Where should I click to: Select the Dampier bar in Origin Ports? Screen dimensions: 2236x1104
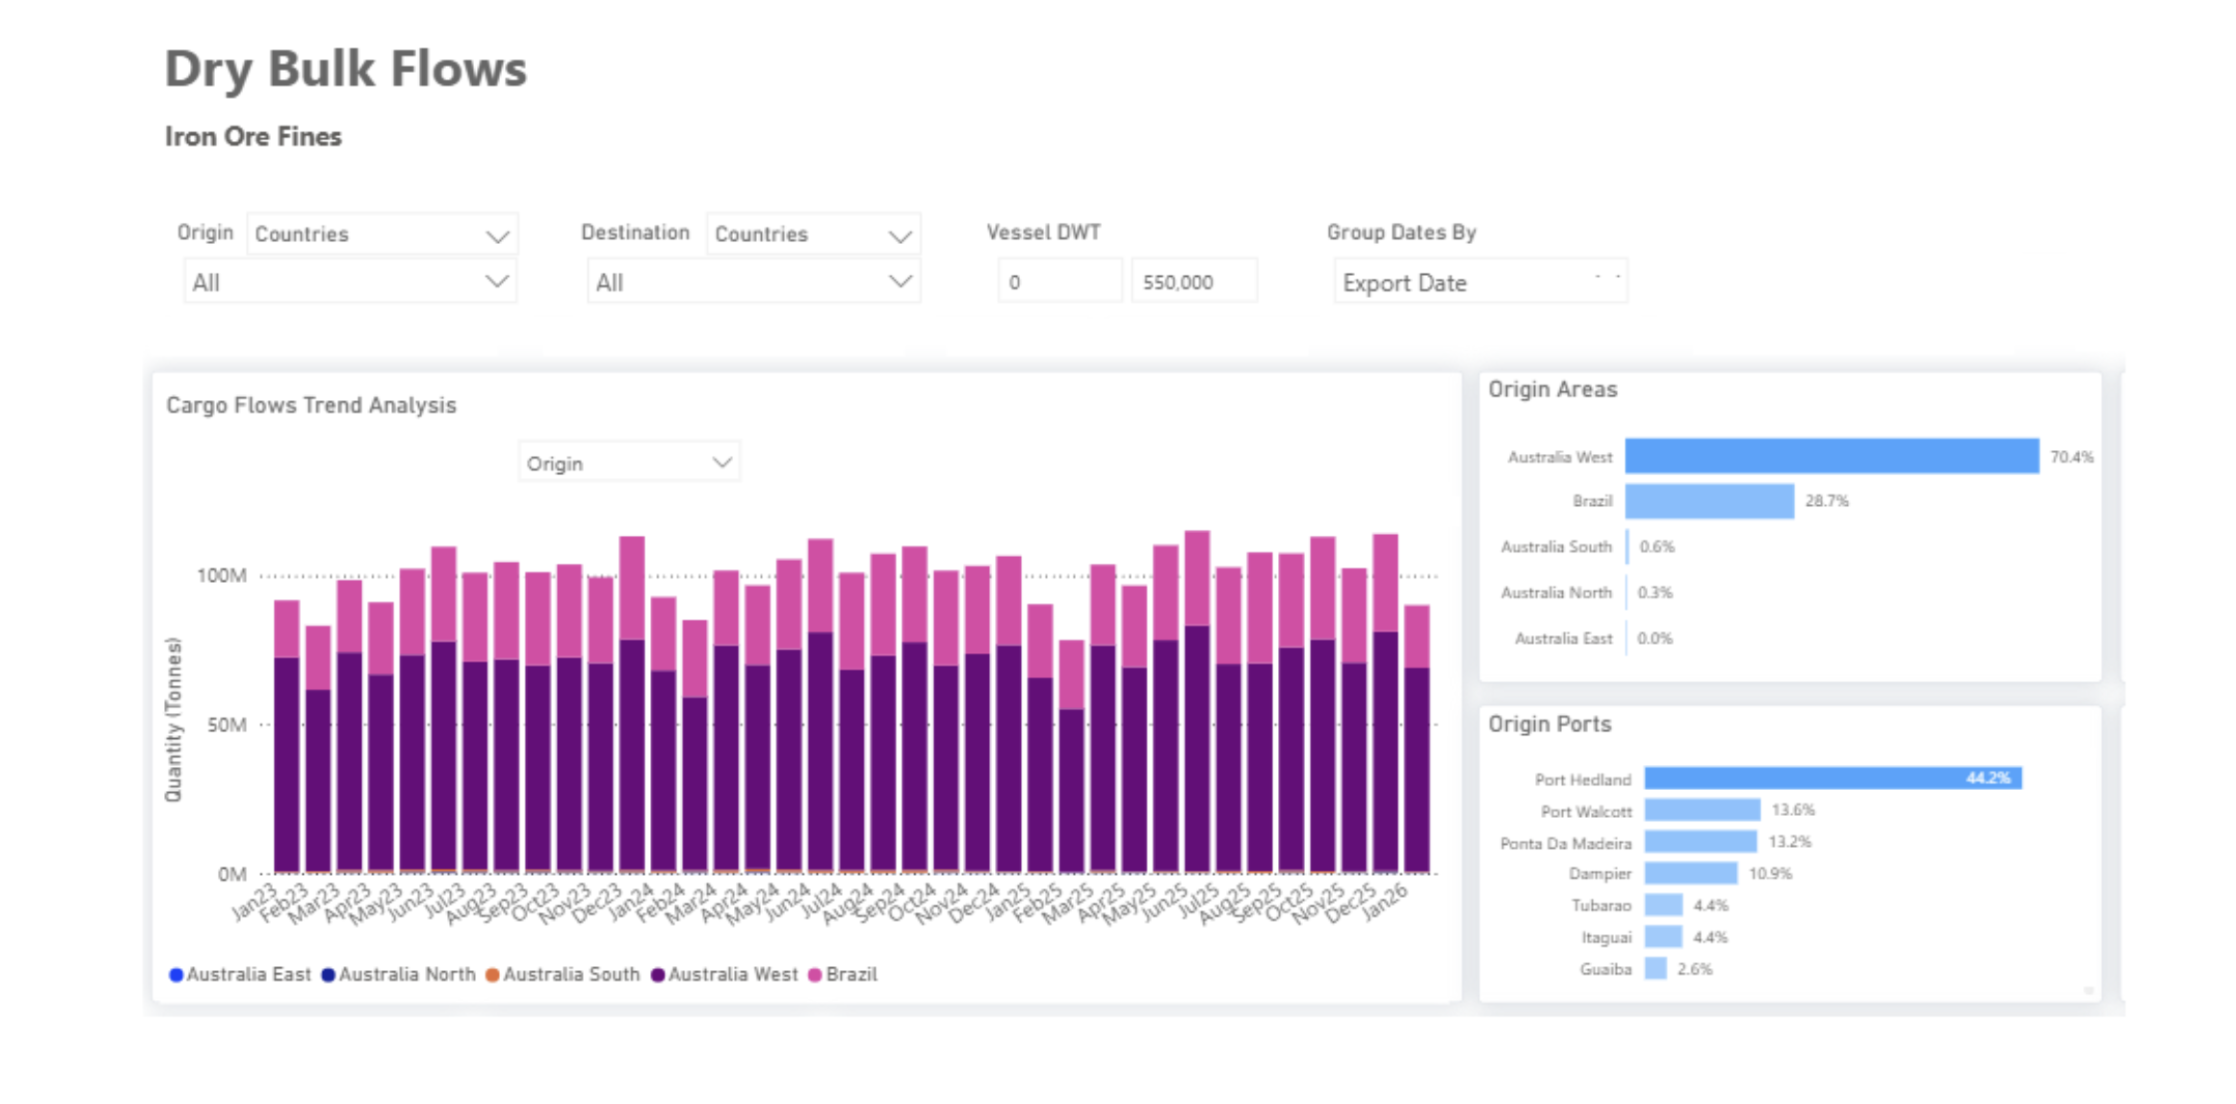coord(1690,874)
